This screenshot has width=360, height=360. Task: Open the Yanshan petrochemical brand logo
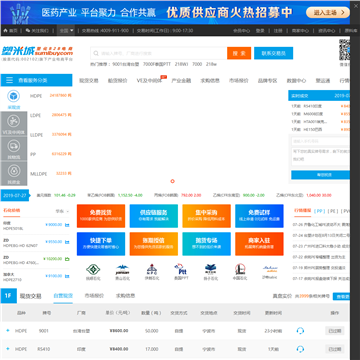(x=122, y=269)
